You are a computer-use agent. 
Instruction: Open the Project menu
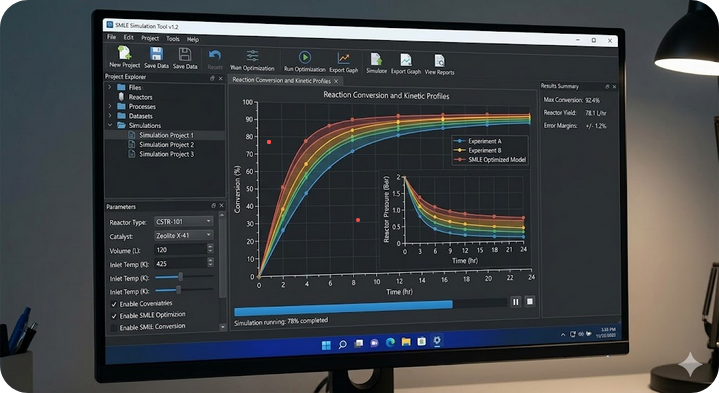[150, 38]
